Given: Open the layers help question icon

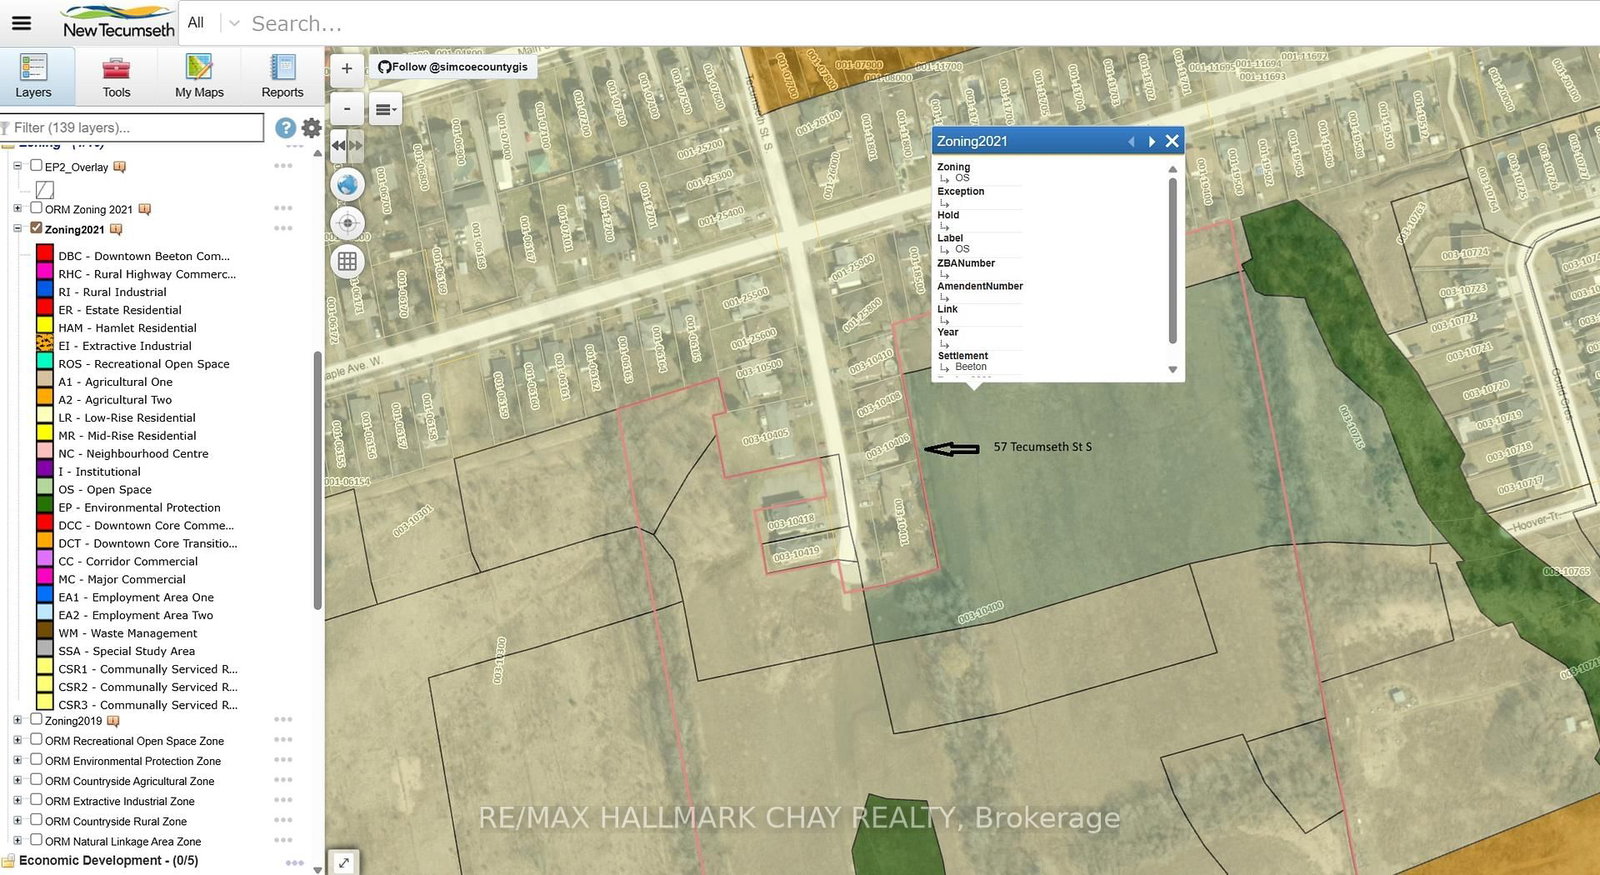Looking at the screenshot, I should (285, 128).
